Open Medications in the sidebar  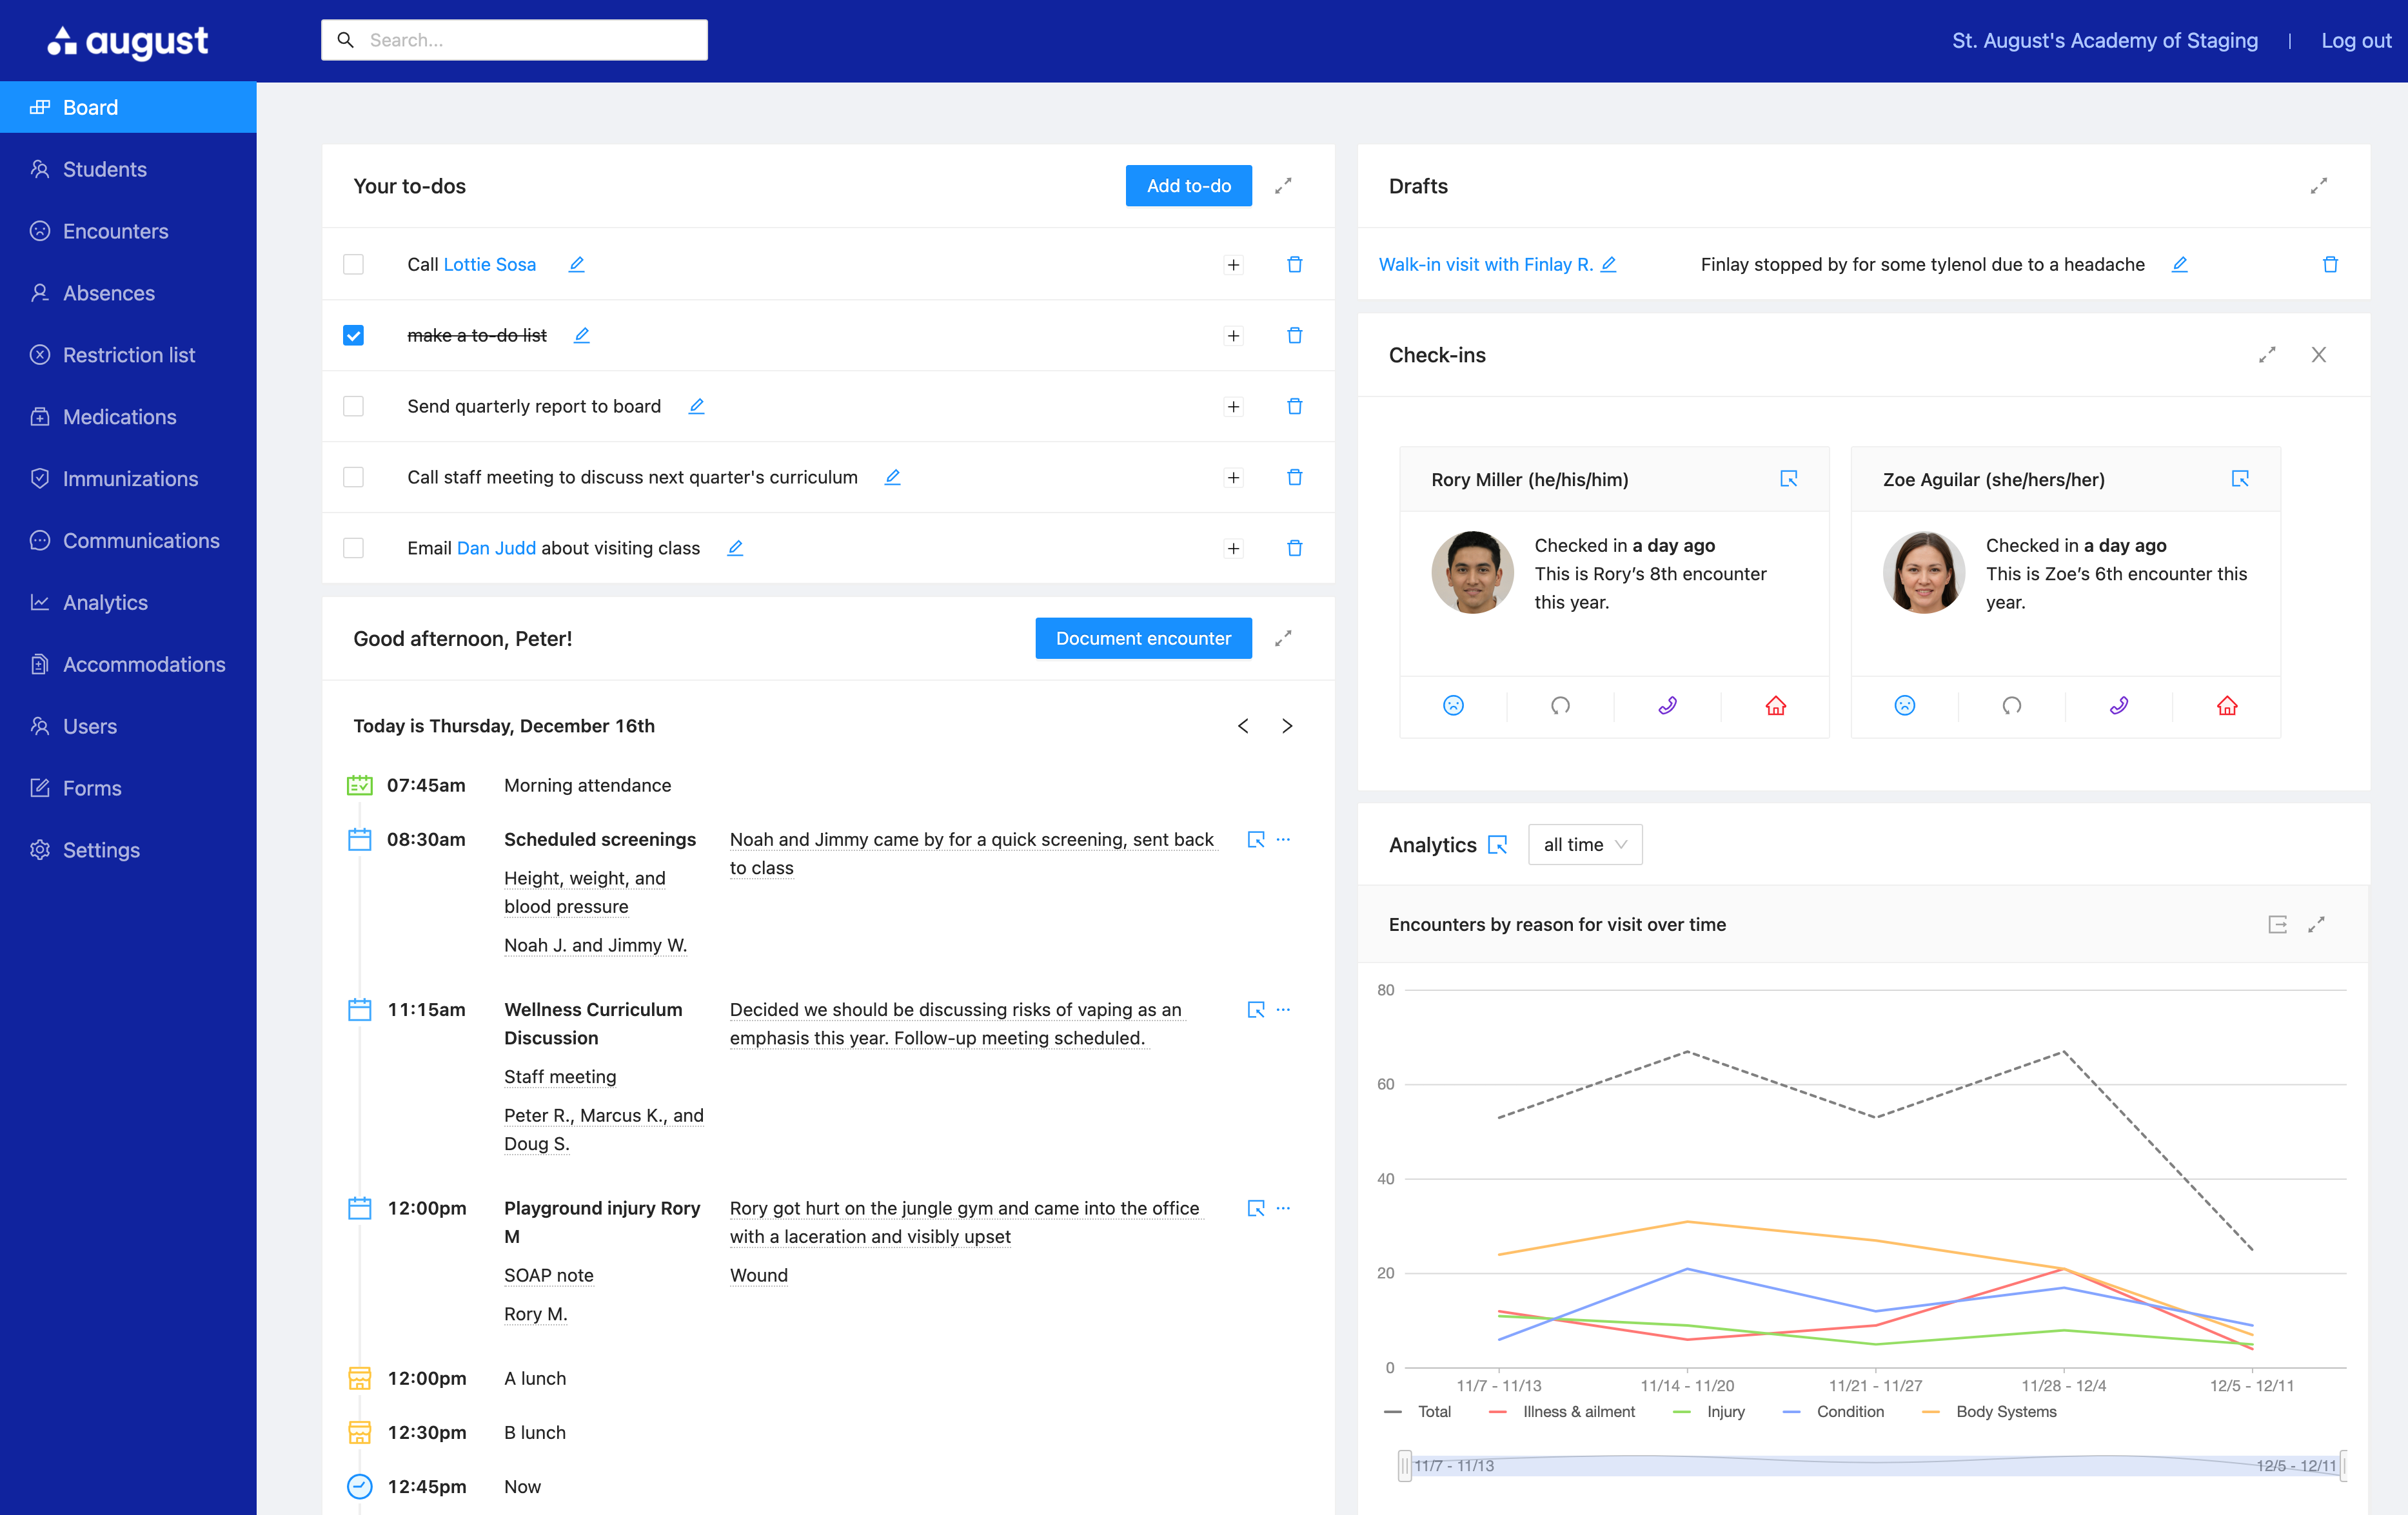click(119, 417)
